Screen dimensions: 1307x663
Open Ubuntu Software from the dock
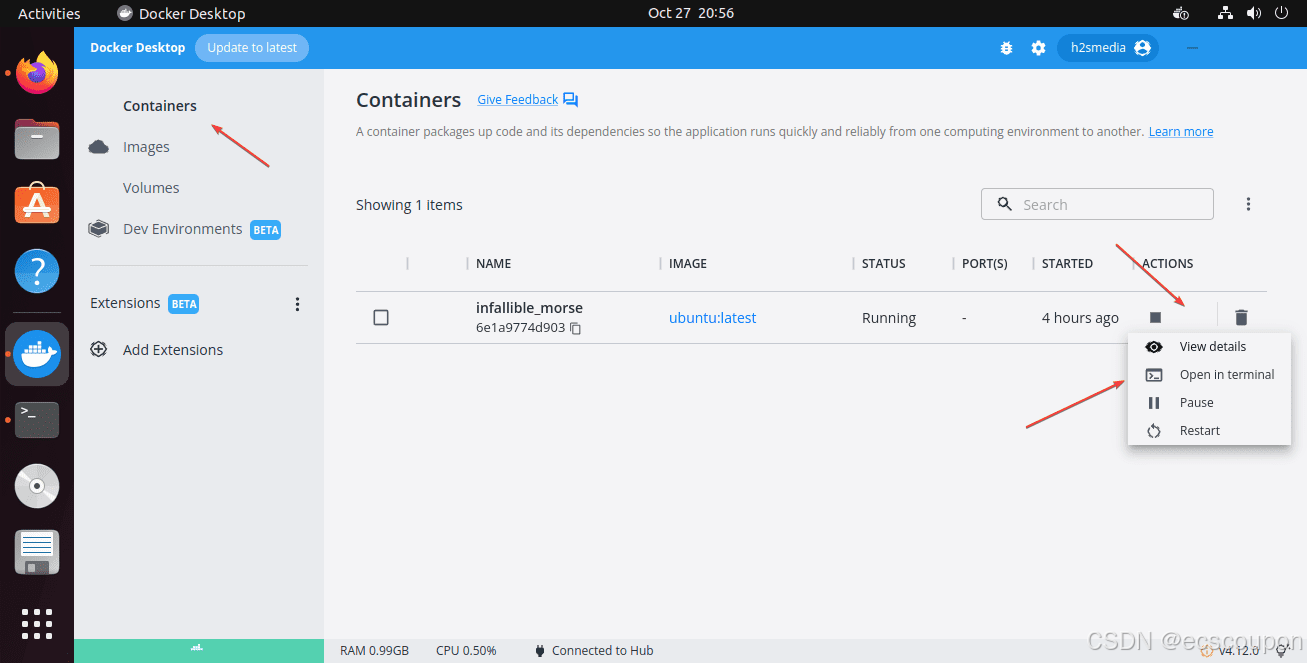coord(37,204)
